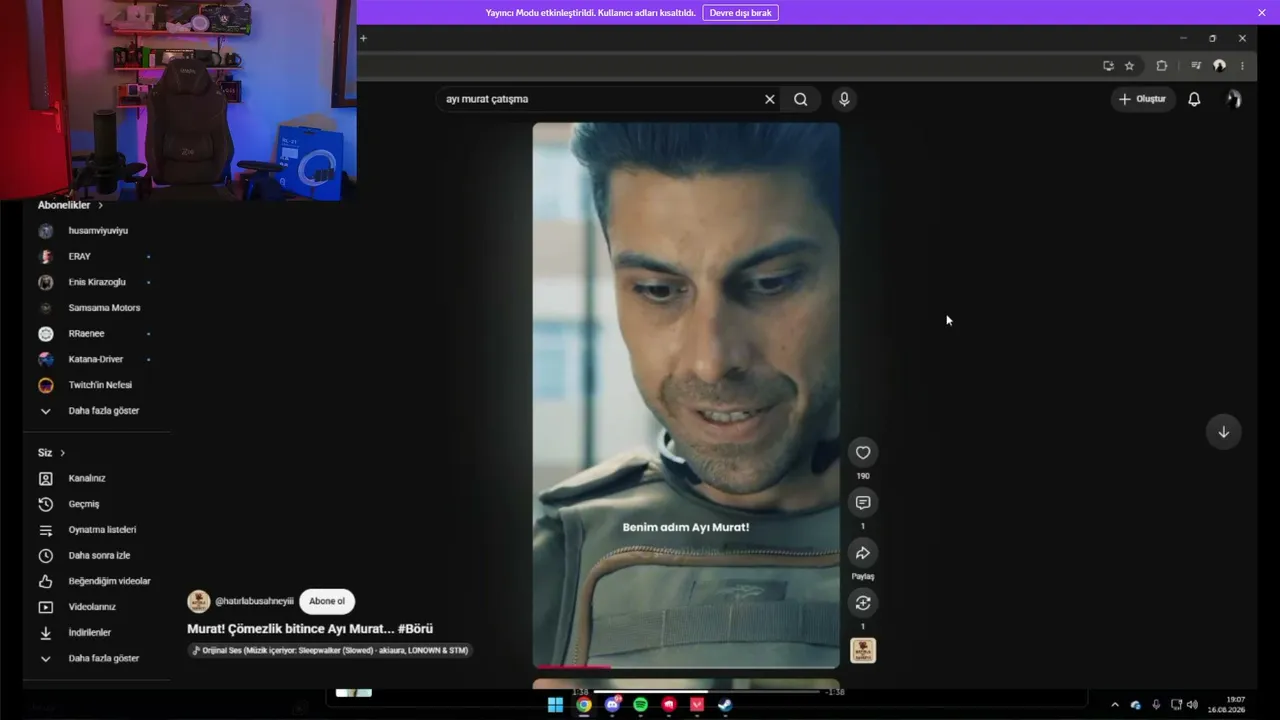The image size is (1280, 720).
Task: Open a new browser tab
Action: (363, 38)
